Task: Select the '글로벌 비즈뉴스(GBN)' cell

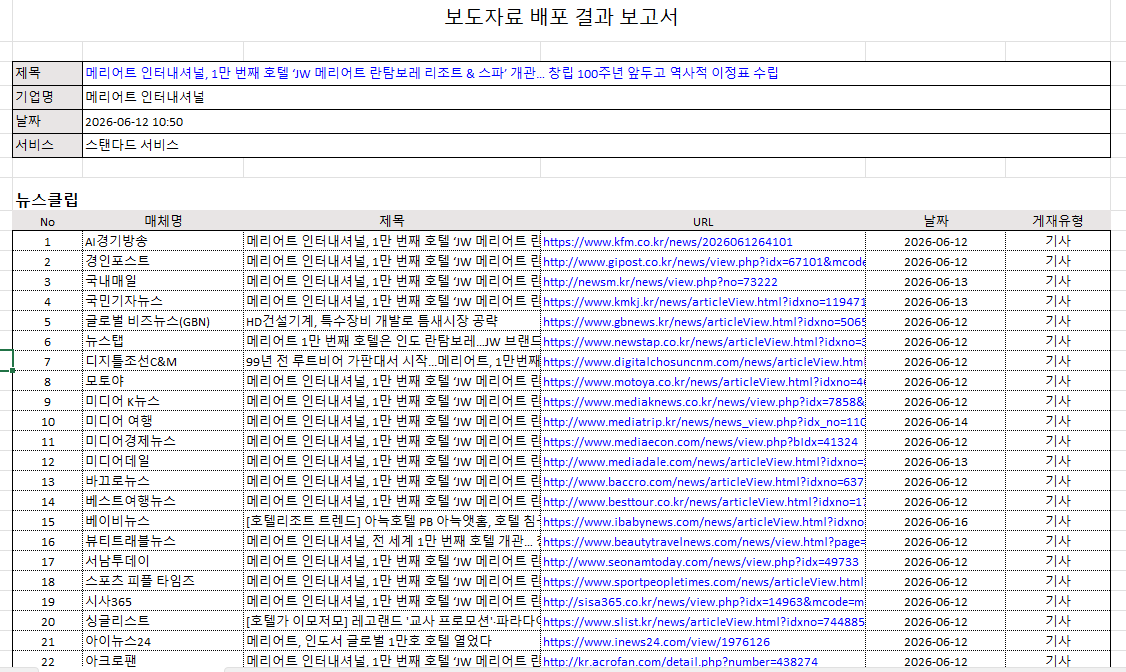Action: coord(163,322)
